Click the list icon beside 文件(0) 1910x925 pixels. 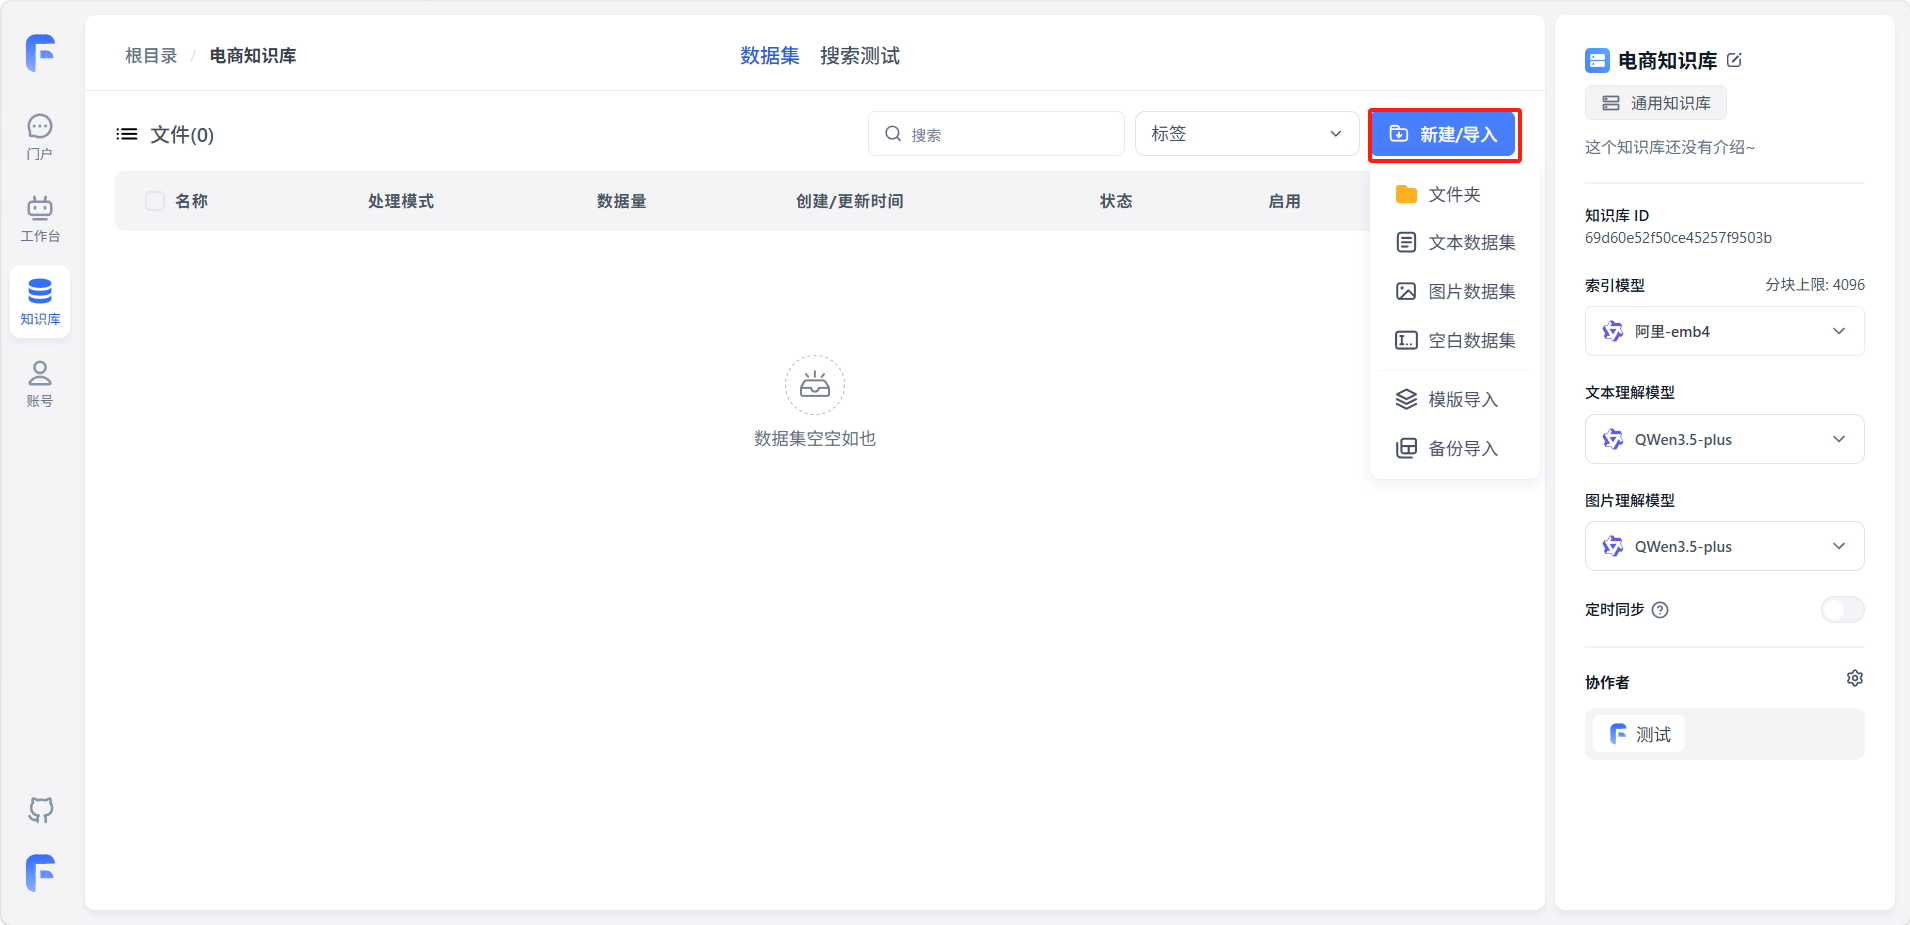point(127,134)
